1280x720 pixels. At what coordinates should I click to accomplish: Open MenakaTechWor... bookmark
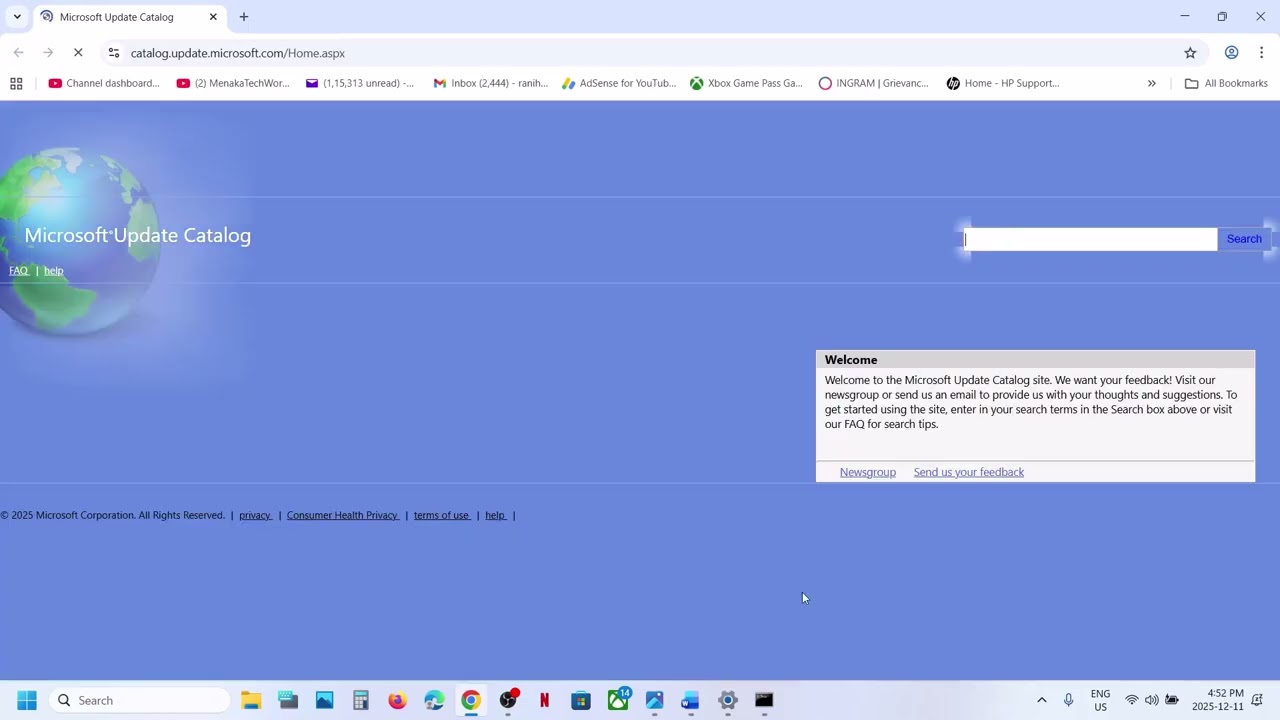pos(233,83)
